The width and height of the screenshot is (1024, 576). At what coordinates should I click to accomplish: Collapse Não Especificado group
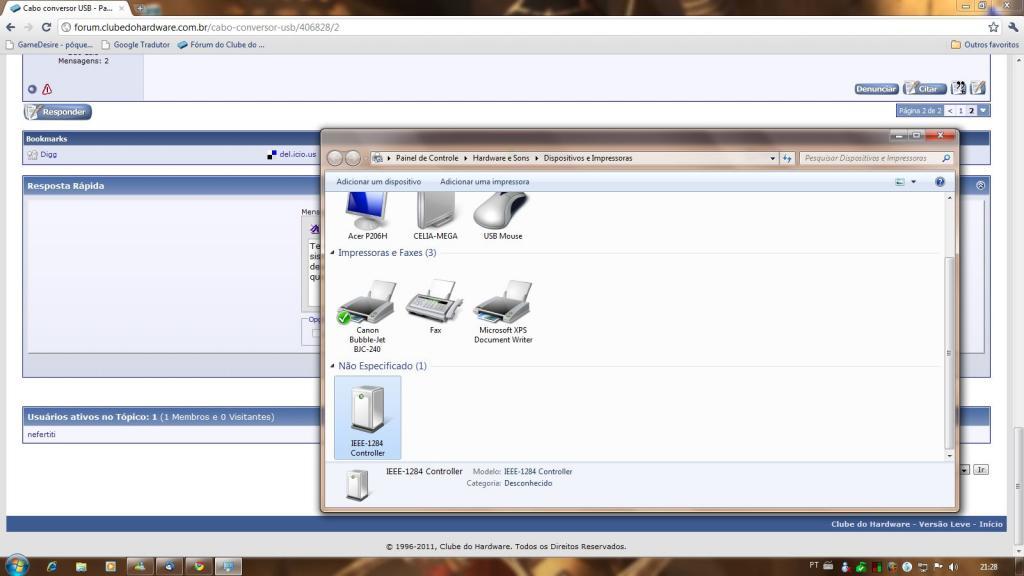click(332, 366)
